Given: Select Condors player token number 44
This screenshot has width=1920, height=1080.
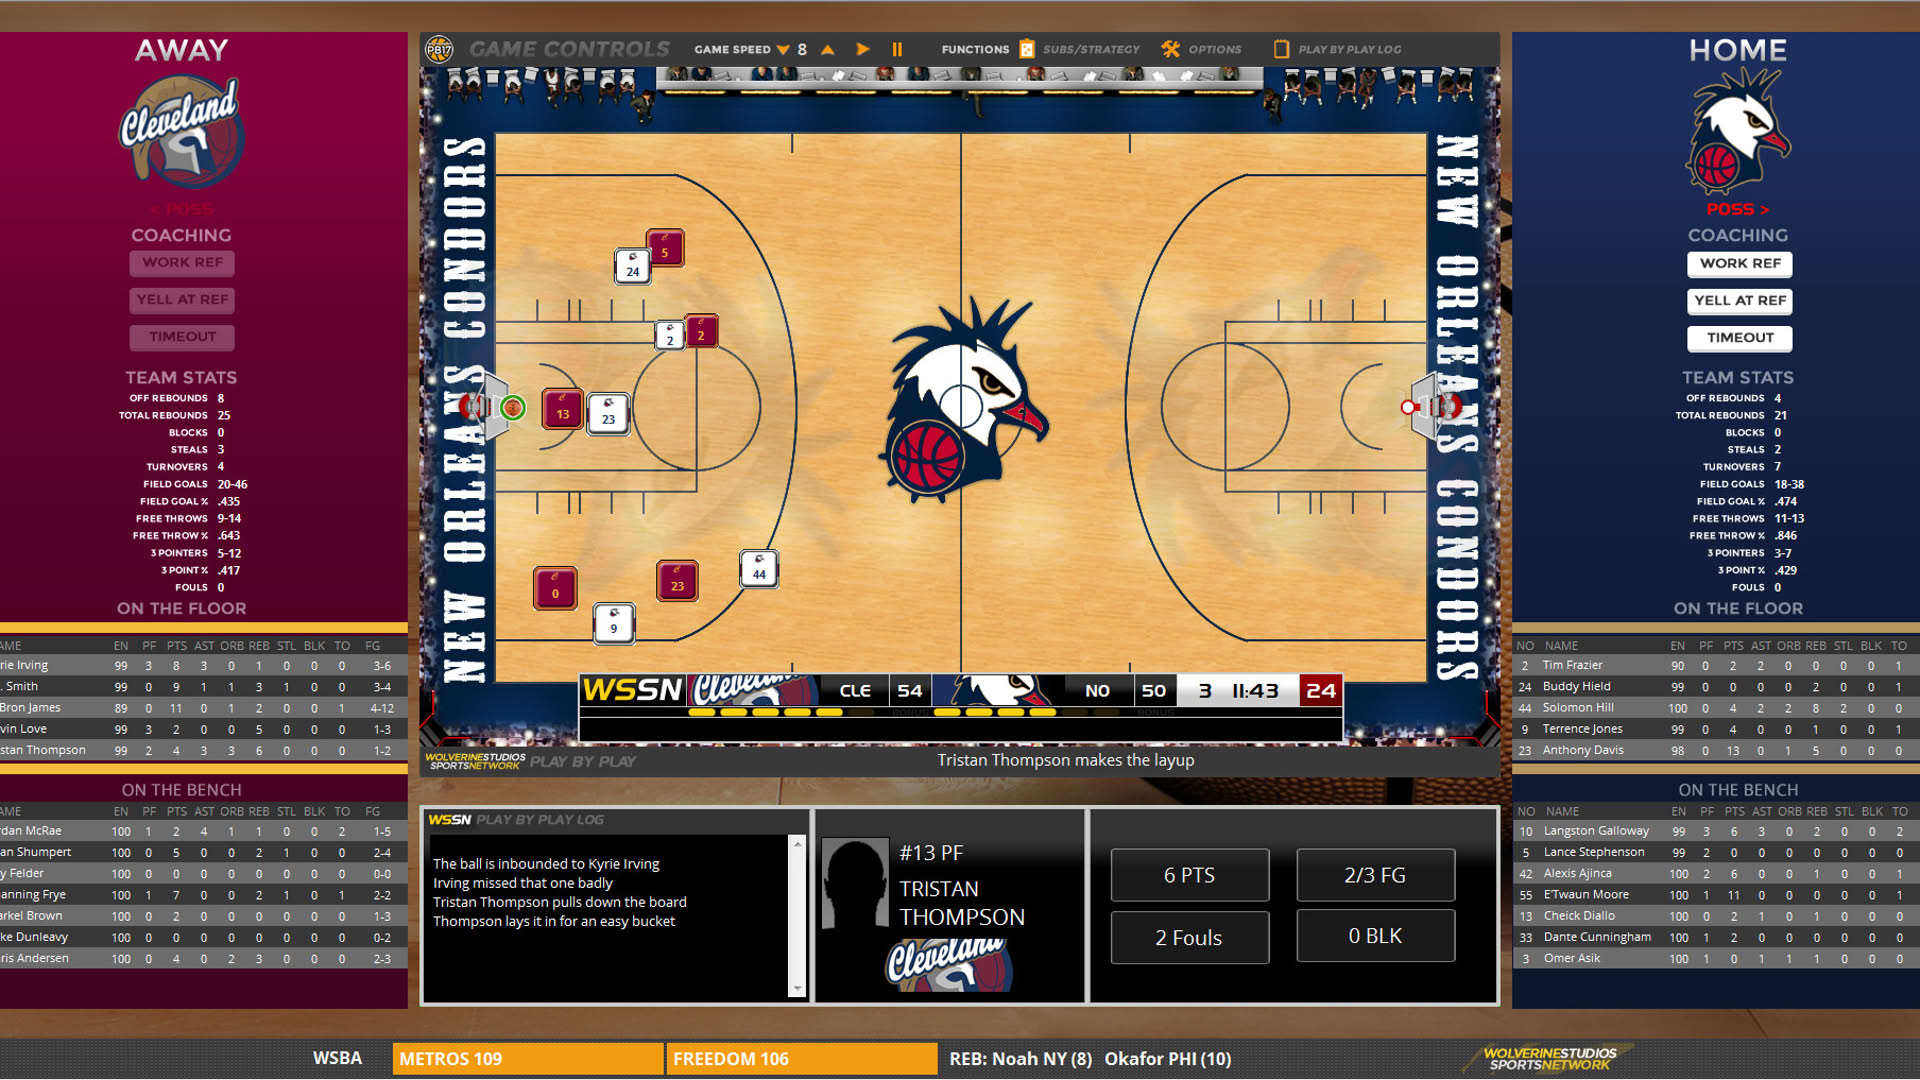Looking at the screenshot, I should [x=759, y=569].
